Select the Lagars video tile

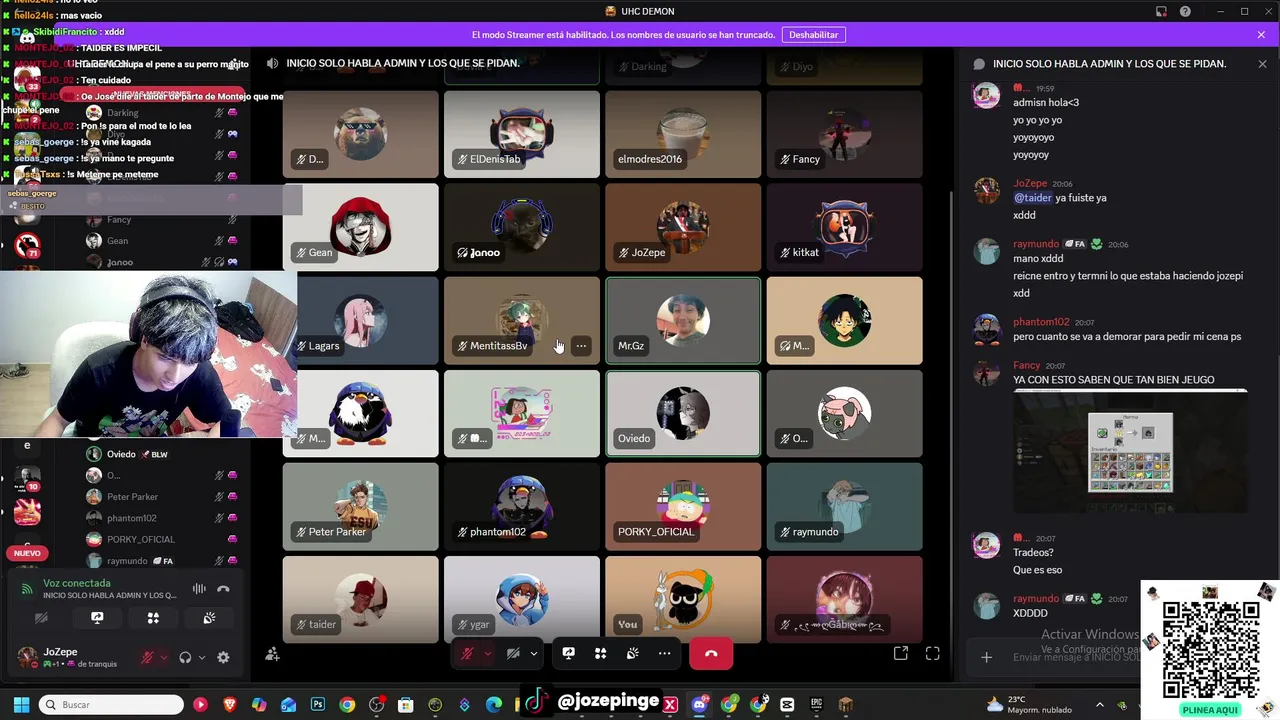coord(360,320)
